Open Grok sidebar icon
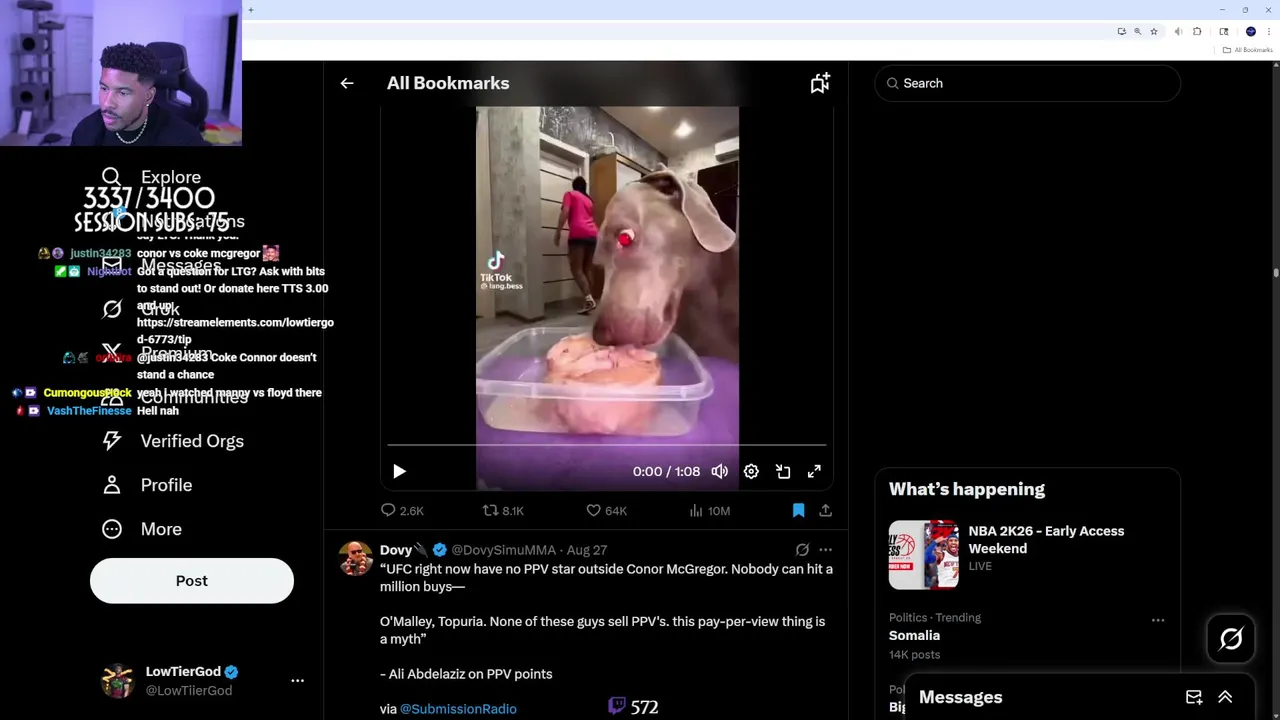 pyautogui.click(x=112, y=309)
